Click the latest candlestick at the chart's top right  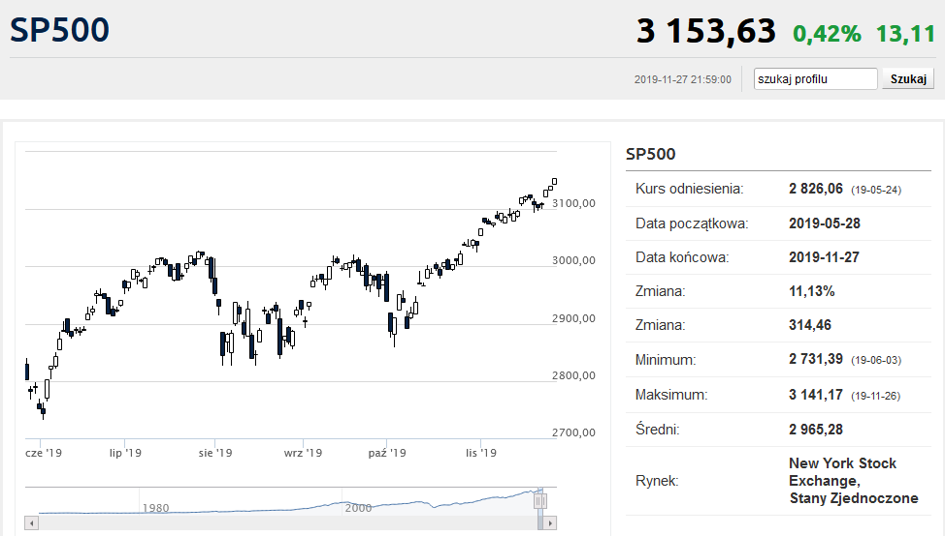click(x=554, y=181)
